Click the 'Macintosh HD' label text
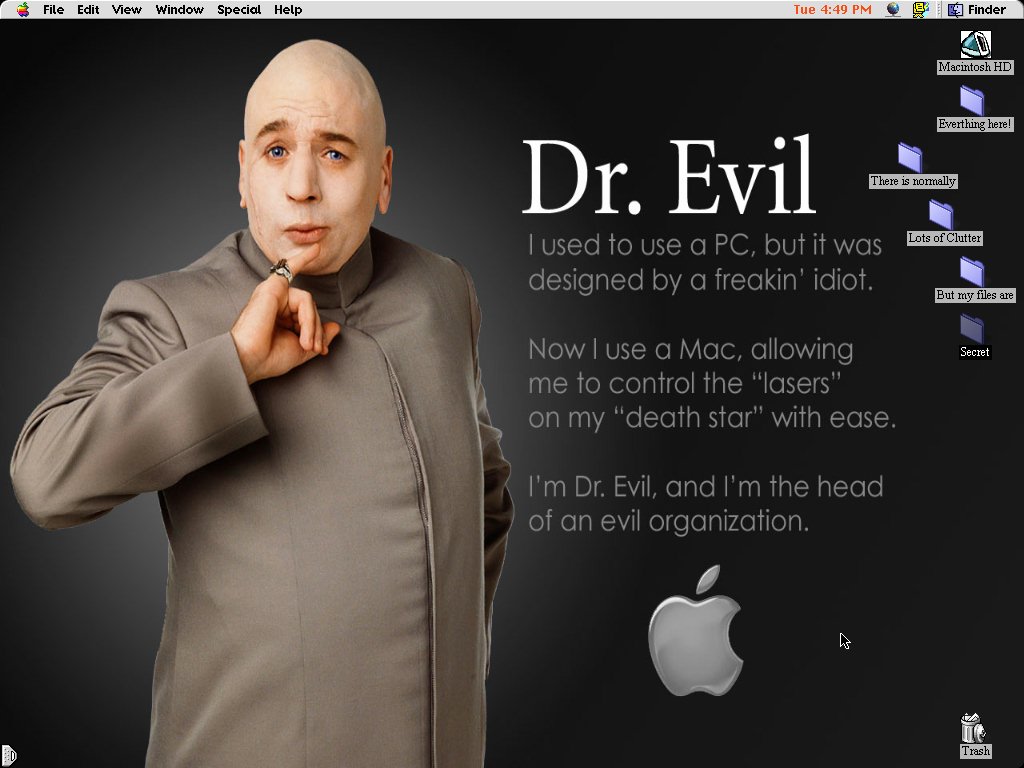 click(975, 67)
